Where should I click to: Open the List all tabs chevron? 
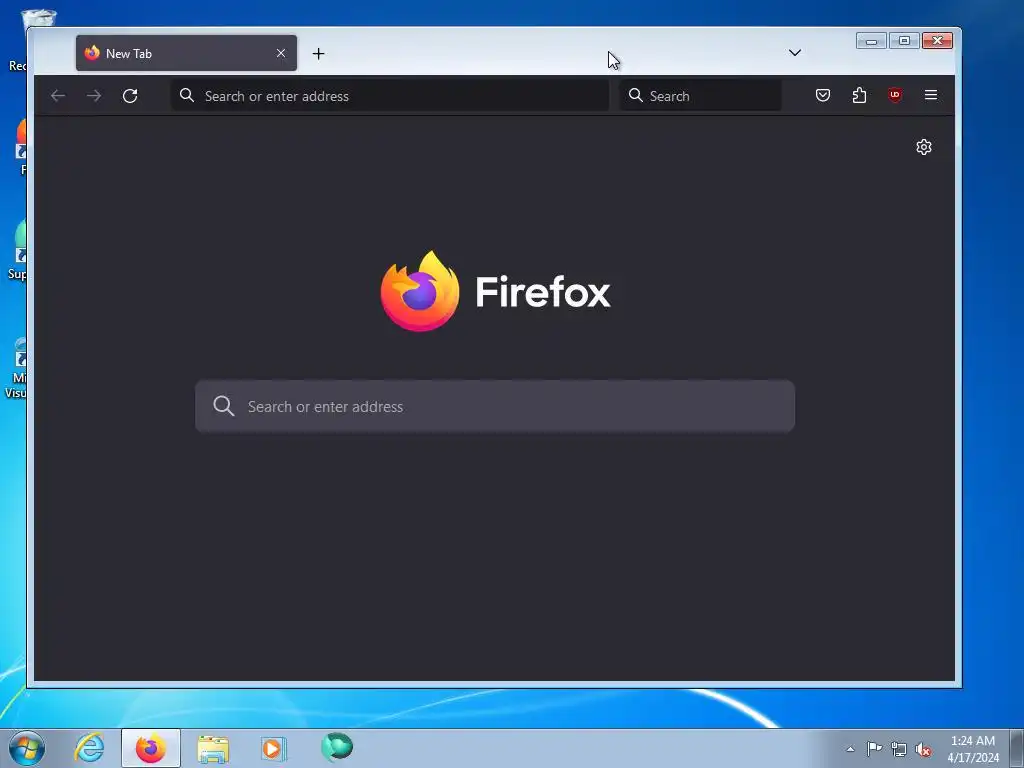click(x=795, y=53)
